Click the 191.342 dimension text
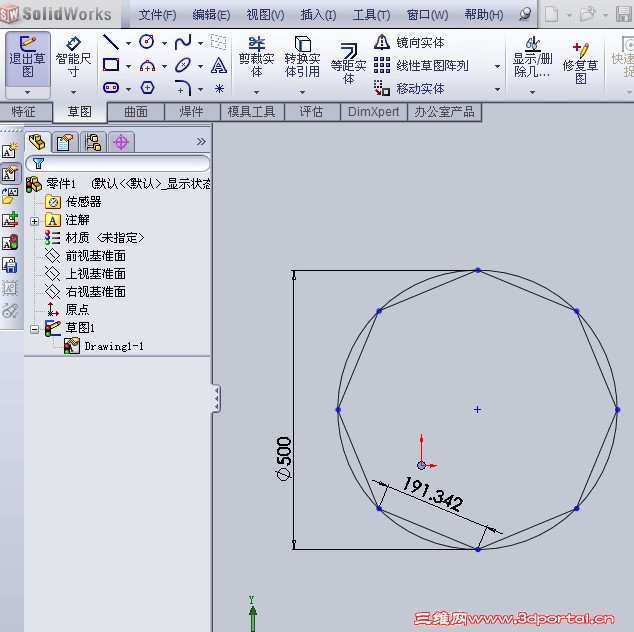The image size is (634, 632). point(433,494)
